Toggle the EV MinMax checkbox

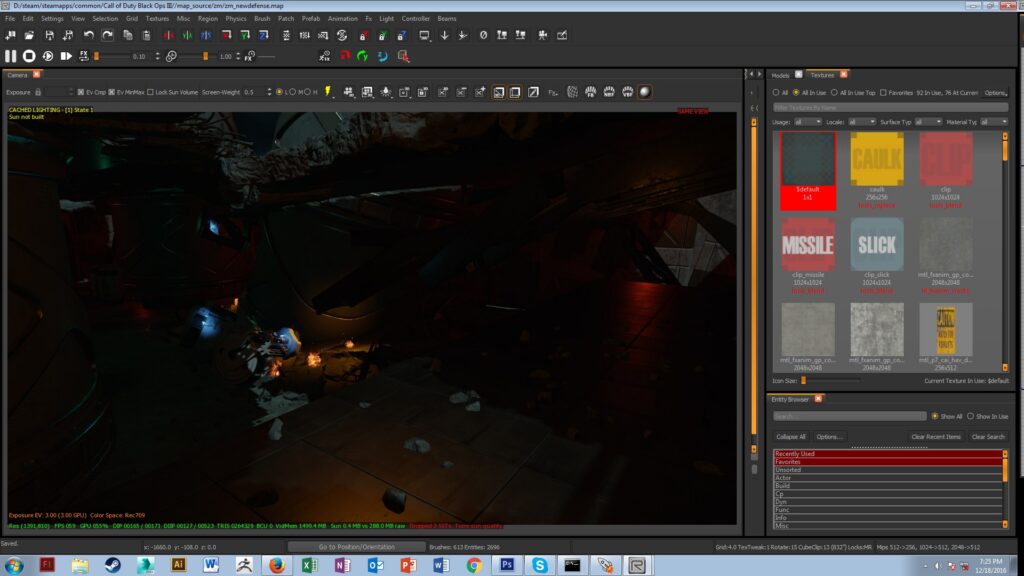112,92
